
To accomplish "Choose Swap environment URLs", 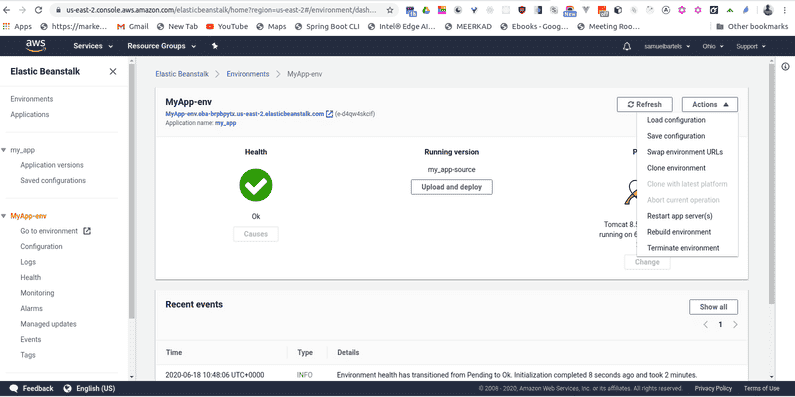I will point(685,152).
